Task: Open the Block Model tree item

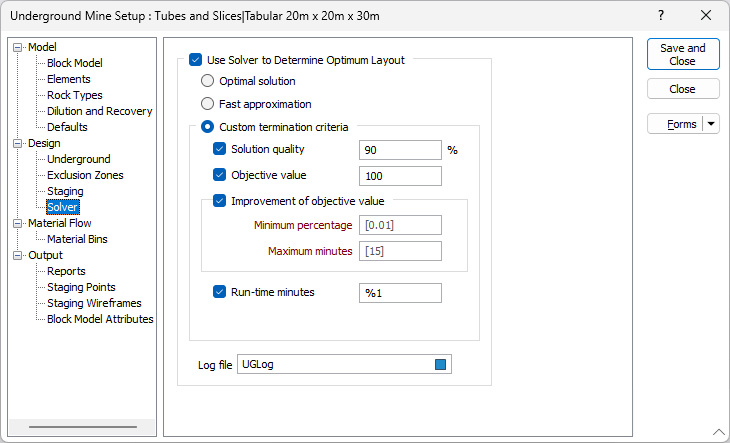Action: coord(74,63)
